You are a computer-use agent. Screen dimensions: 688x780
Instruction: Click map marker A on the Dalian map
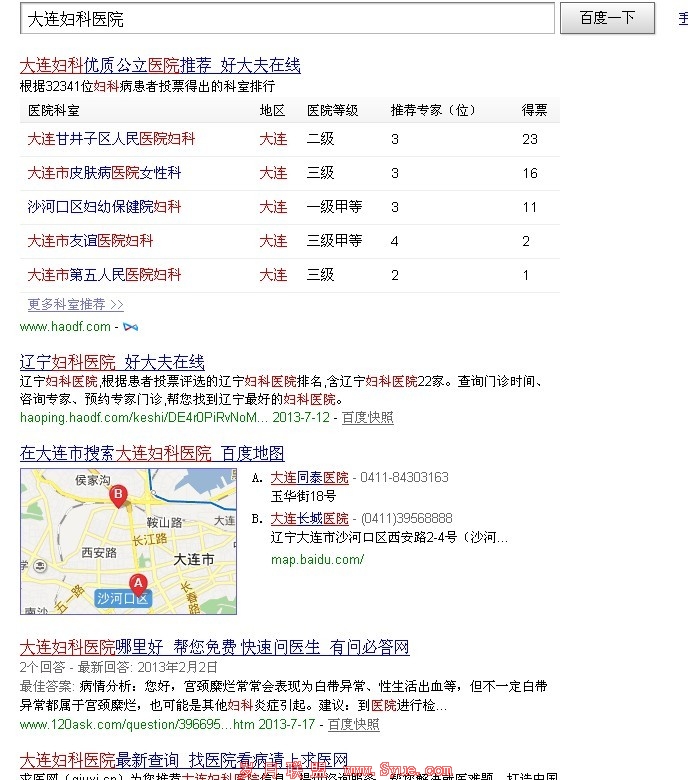tap(138, 584)
